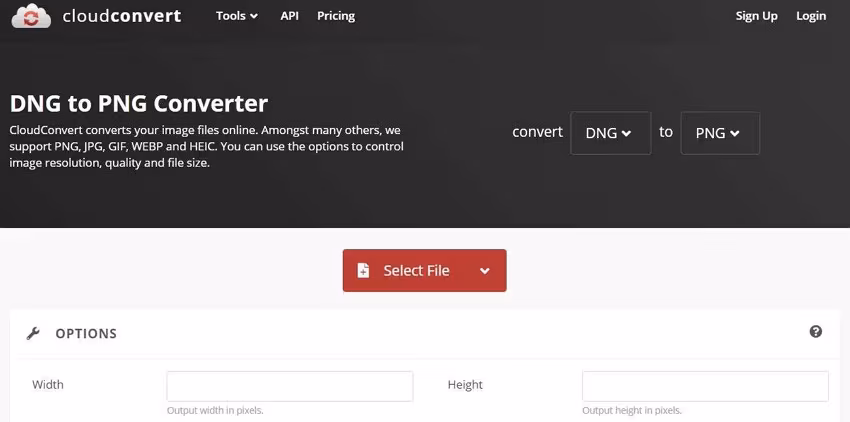The width and height of the screenshot is (850, 422).
Task: Open the API page
Action: coord(289,16)
